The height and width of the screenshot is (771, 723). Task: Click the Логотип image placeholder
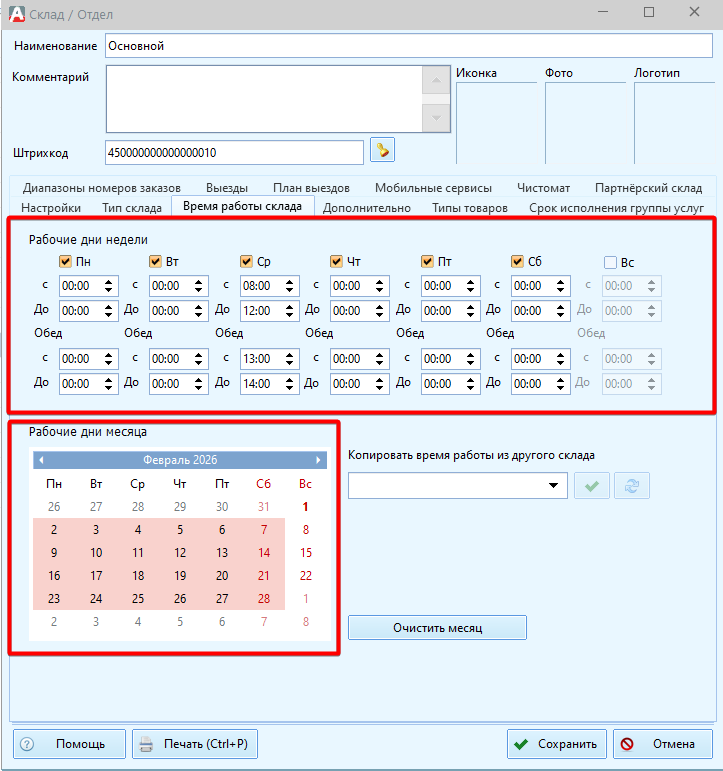click(x=674, y=123)
